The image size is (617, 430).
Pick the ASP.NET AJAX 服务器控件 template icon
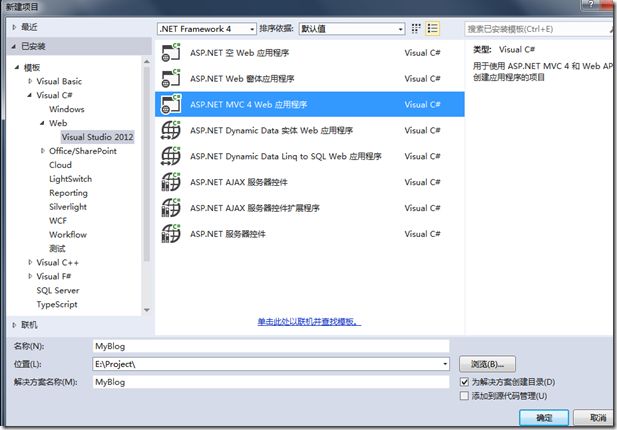pos(171,182)
